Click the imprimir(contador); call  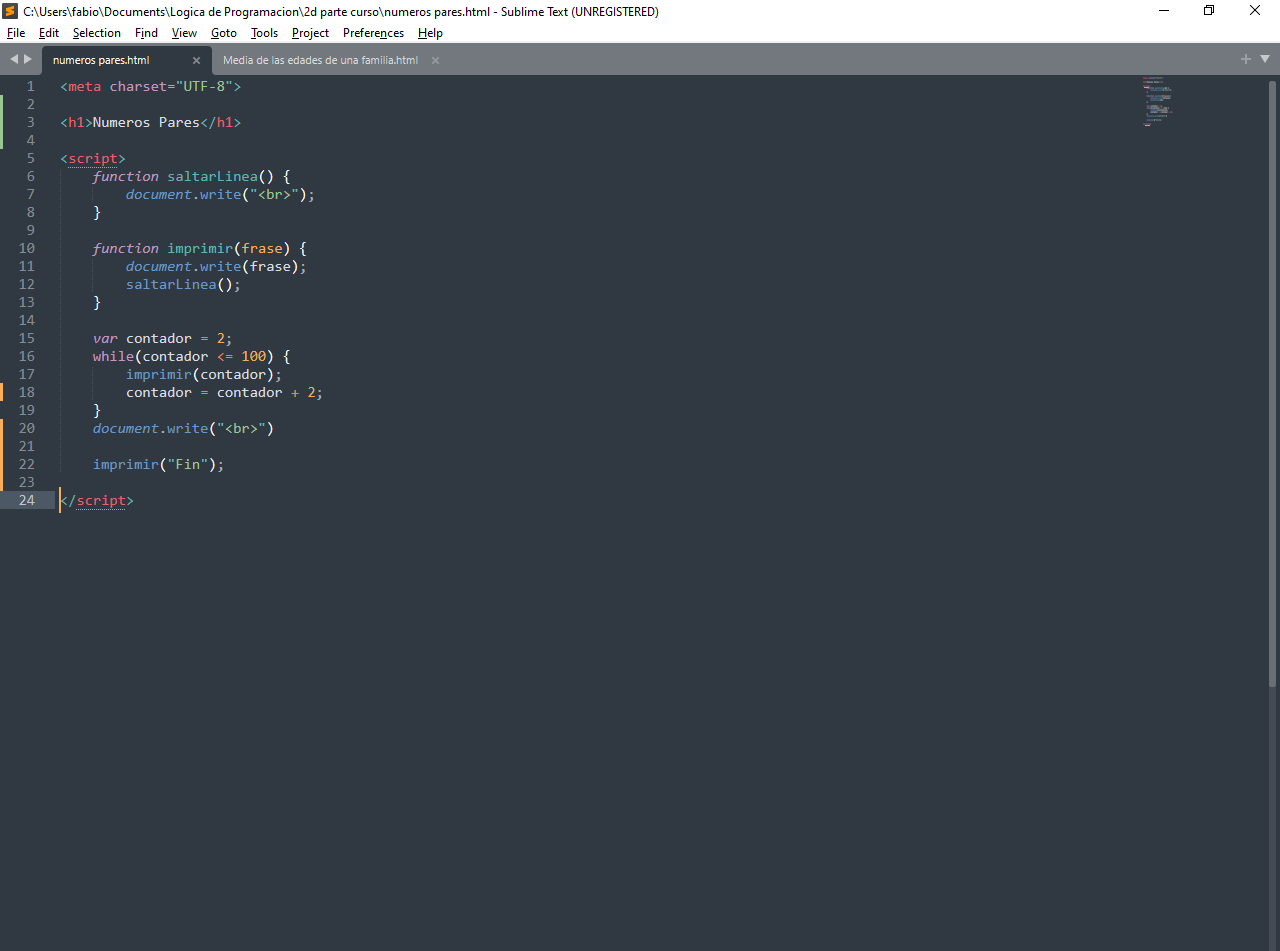[204, 374]
